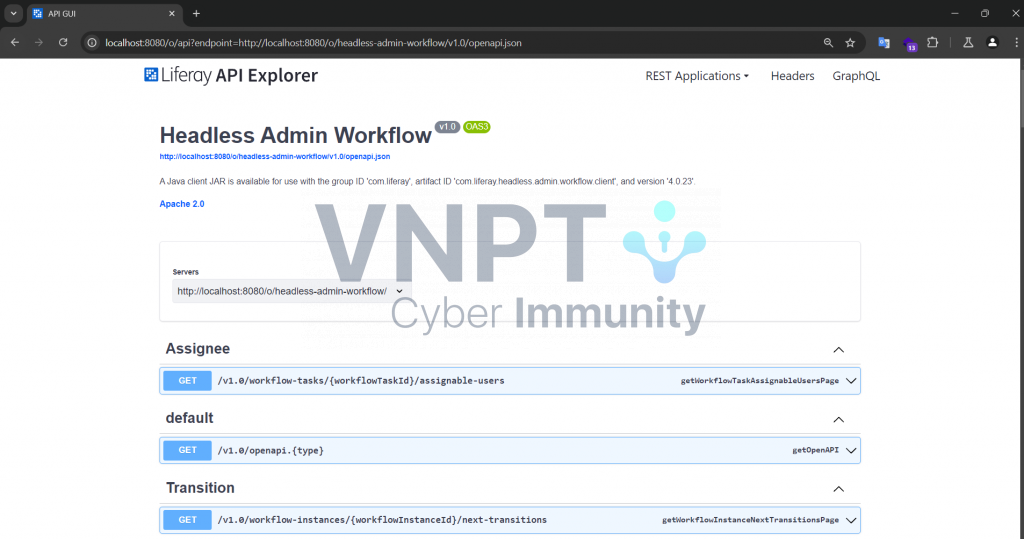Image resolution: width=1024 pixels, height=539 pixels.
Task: Open the Apache 2.0 license link
Action: click(x=182, y=204)
